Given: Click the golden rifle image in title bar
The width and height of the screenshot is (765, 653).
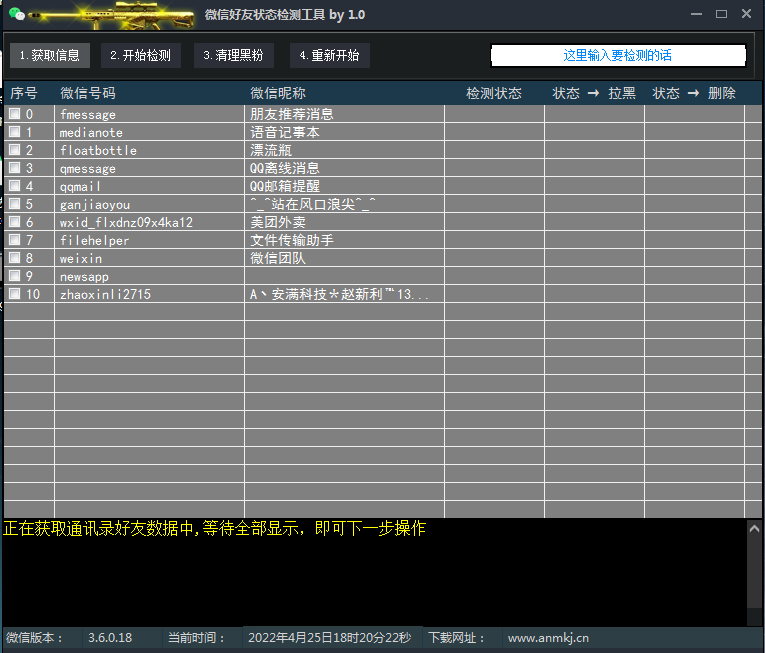Looking at the screenshot, I should (113, 16).
